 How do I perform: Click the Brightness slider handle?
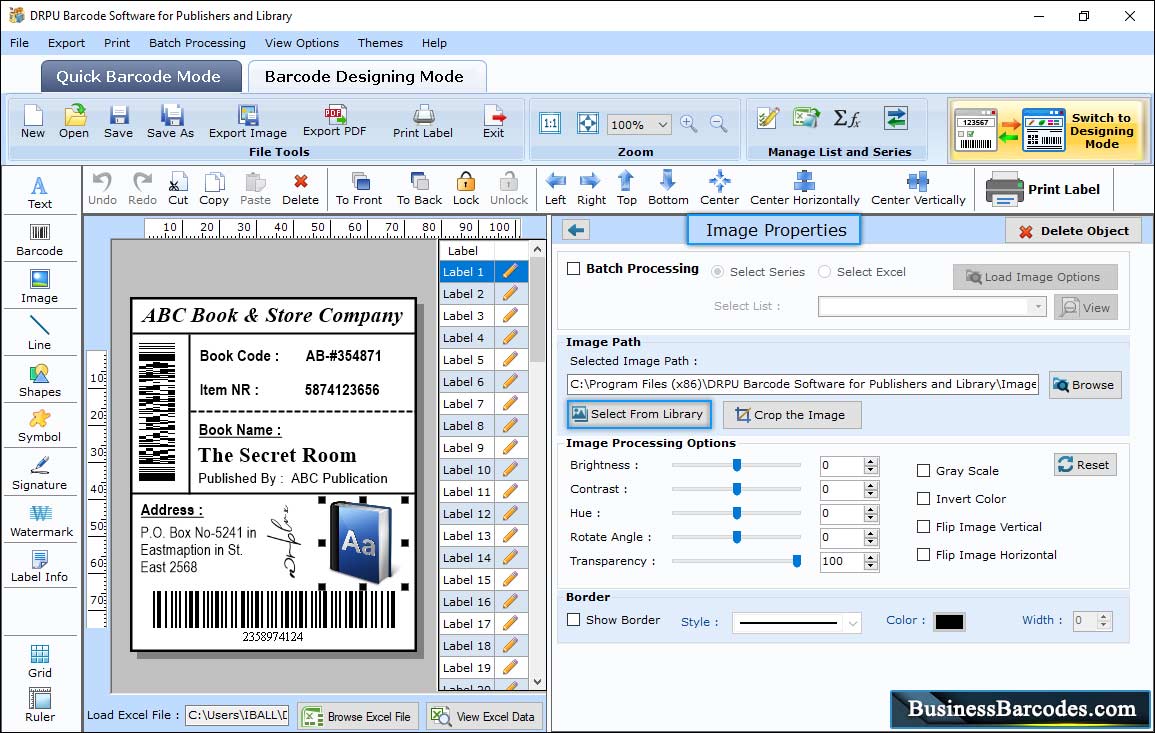737,465
